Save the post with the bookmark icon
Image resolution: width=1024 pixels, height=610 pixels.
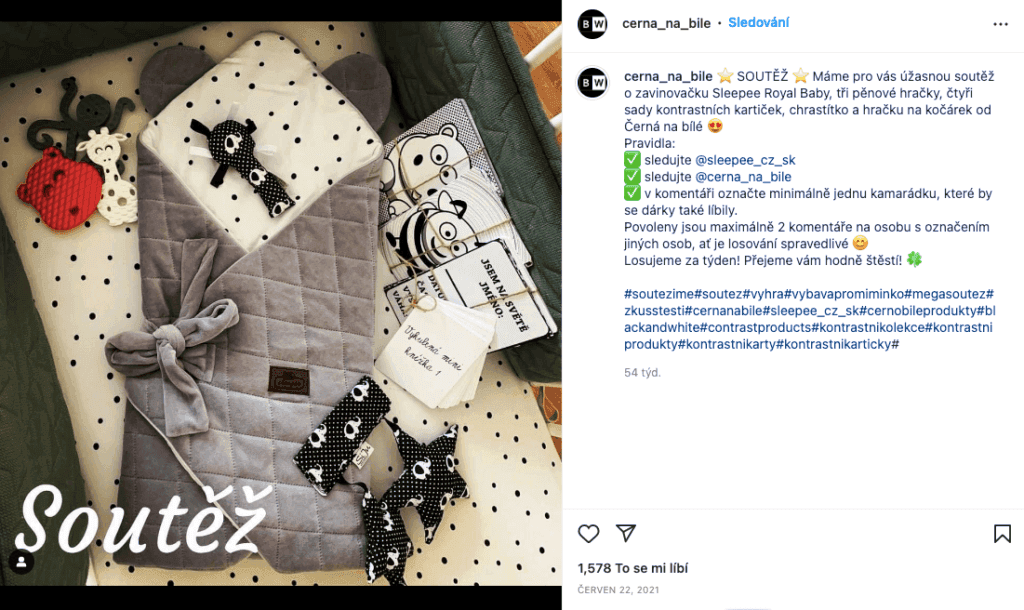(1002, 534)
